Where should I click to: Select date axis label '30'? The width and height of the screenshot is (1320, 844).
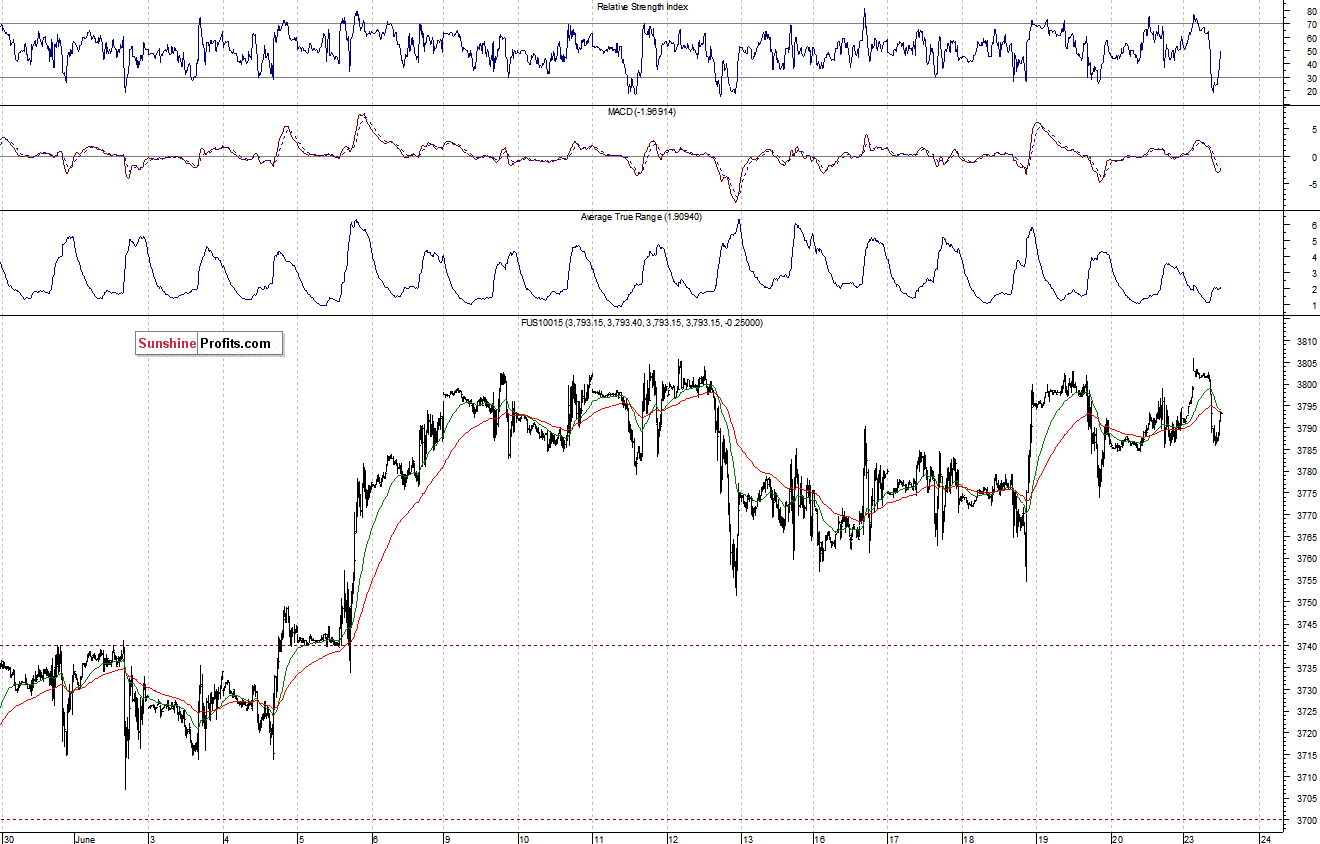(9, 839)
